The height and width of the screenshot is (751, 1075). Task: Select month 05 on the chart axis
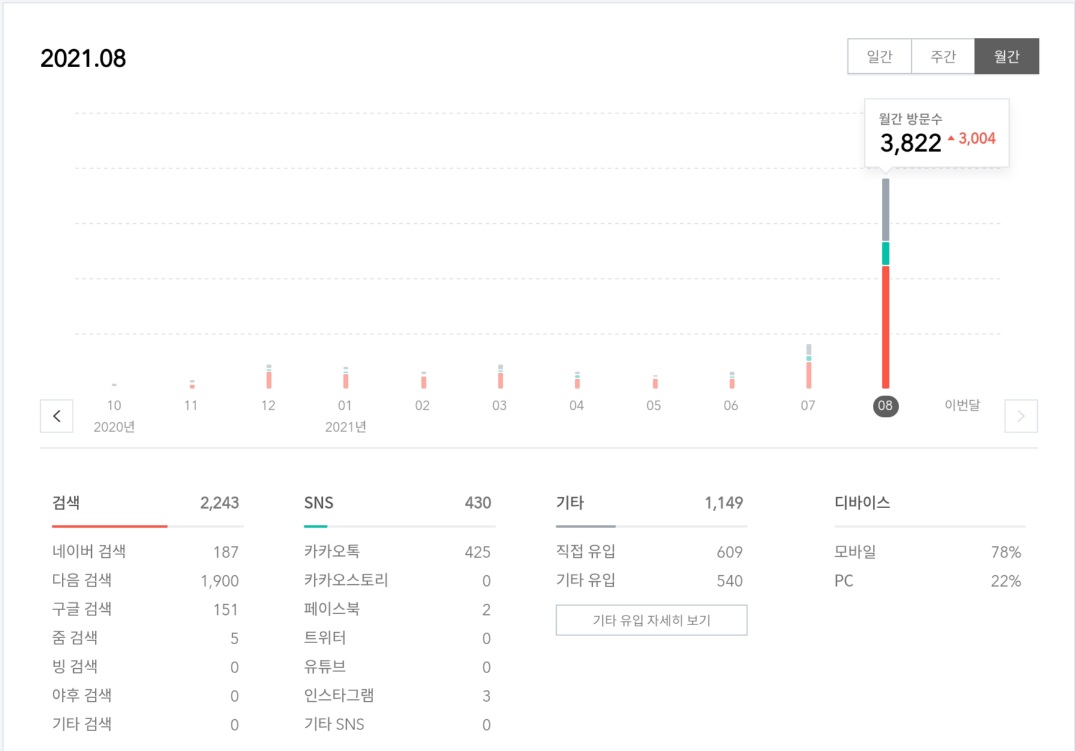tap(653, 405)
